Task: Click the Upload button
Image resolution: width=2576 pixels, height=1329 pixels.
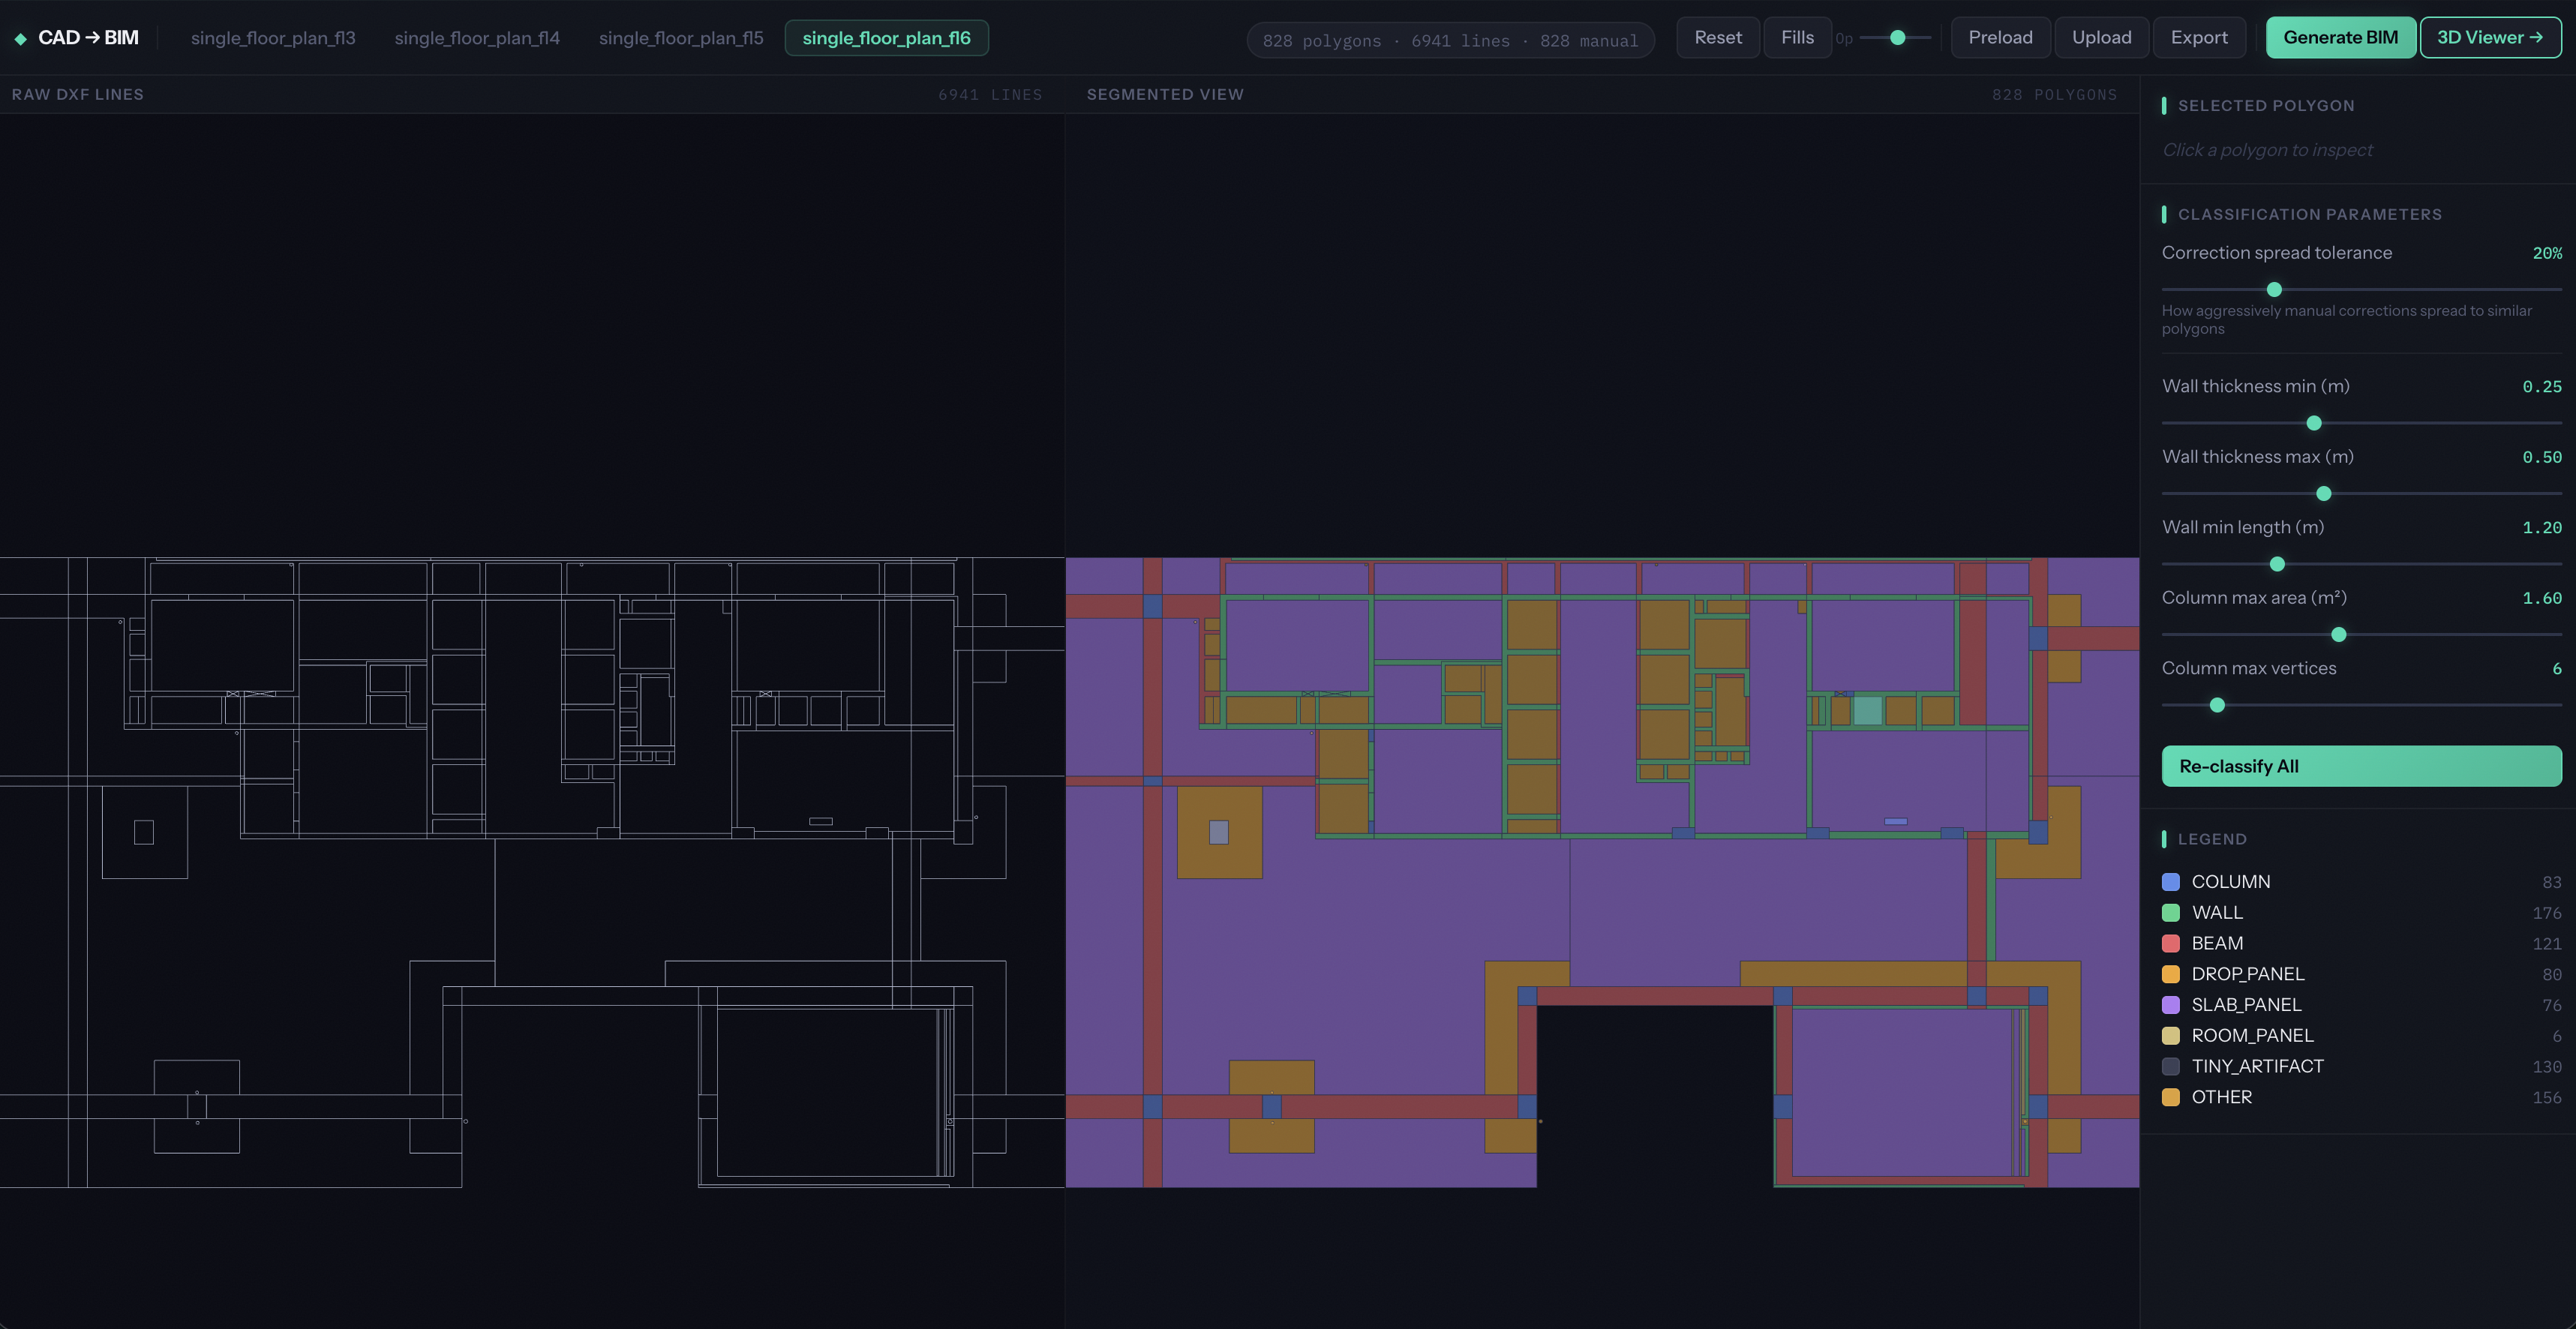Action: [x=2101, y=37]
